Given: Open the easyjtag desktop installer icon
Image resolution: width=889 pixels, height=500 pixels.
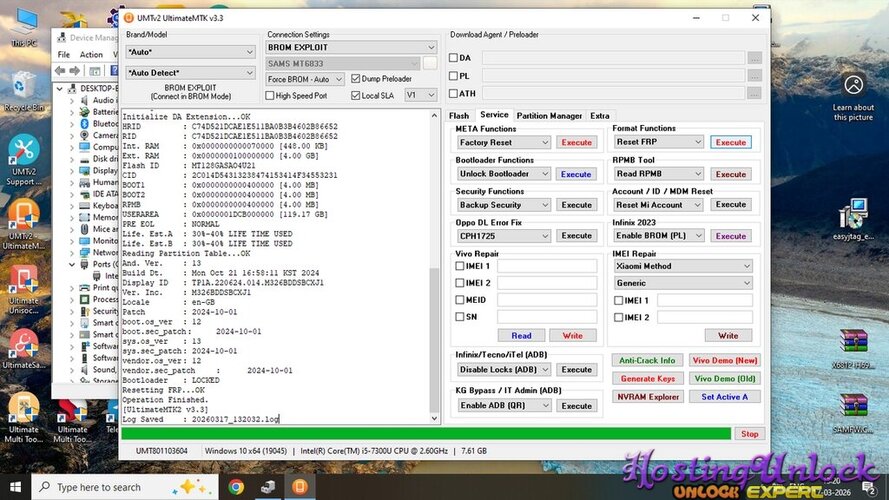Looking at the screenshot, I should tap(853, 218).
